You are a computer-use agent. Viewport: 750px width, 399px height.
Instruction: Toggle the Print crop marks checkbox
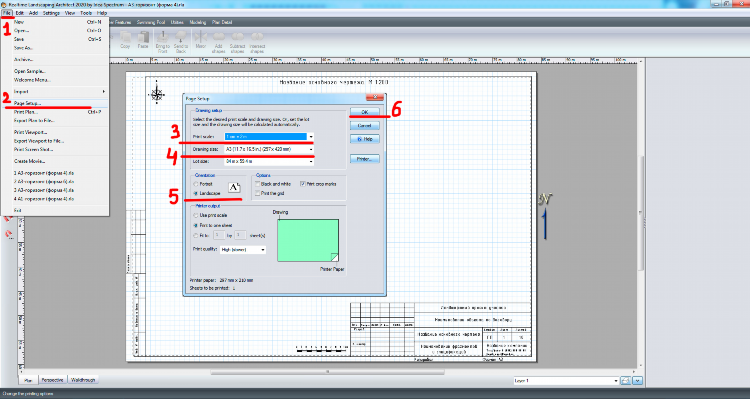click(302, 184)
